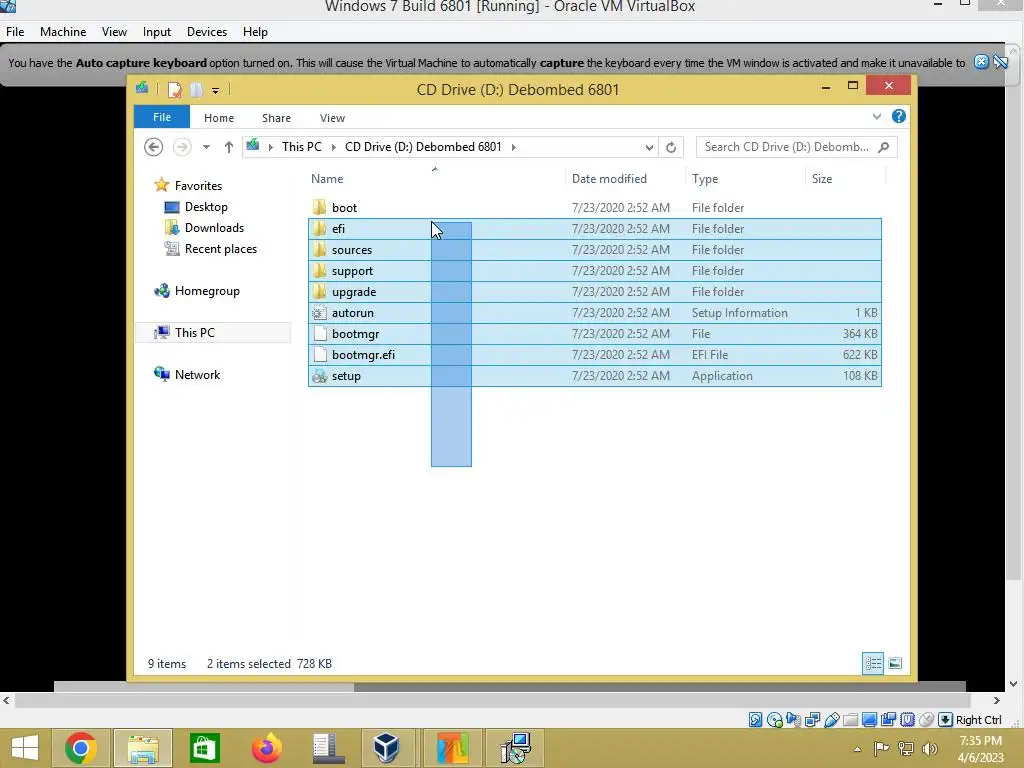Viewport: 1024px width, 768px height.
Task: Click VirtualBox shared folders indicator
Action: pyautogui.click(x=850, y=720)
